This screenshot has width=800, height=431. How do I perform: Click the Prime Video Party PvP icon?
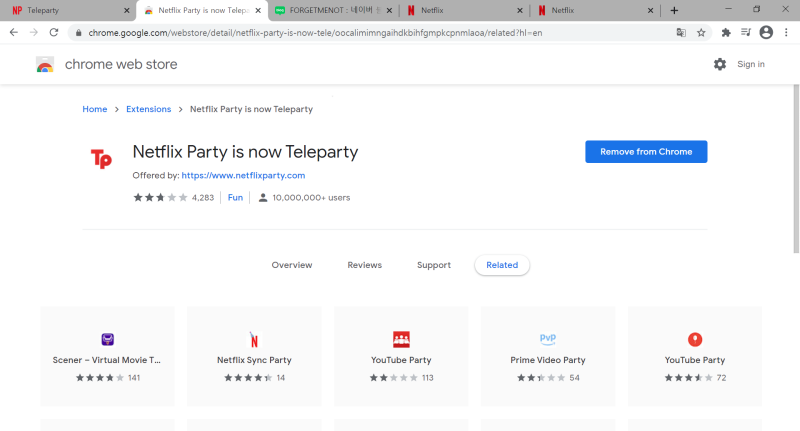[x=547, y=339]
